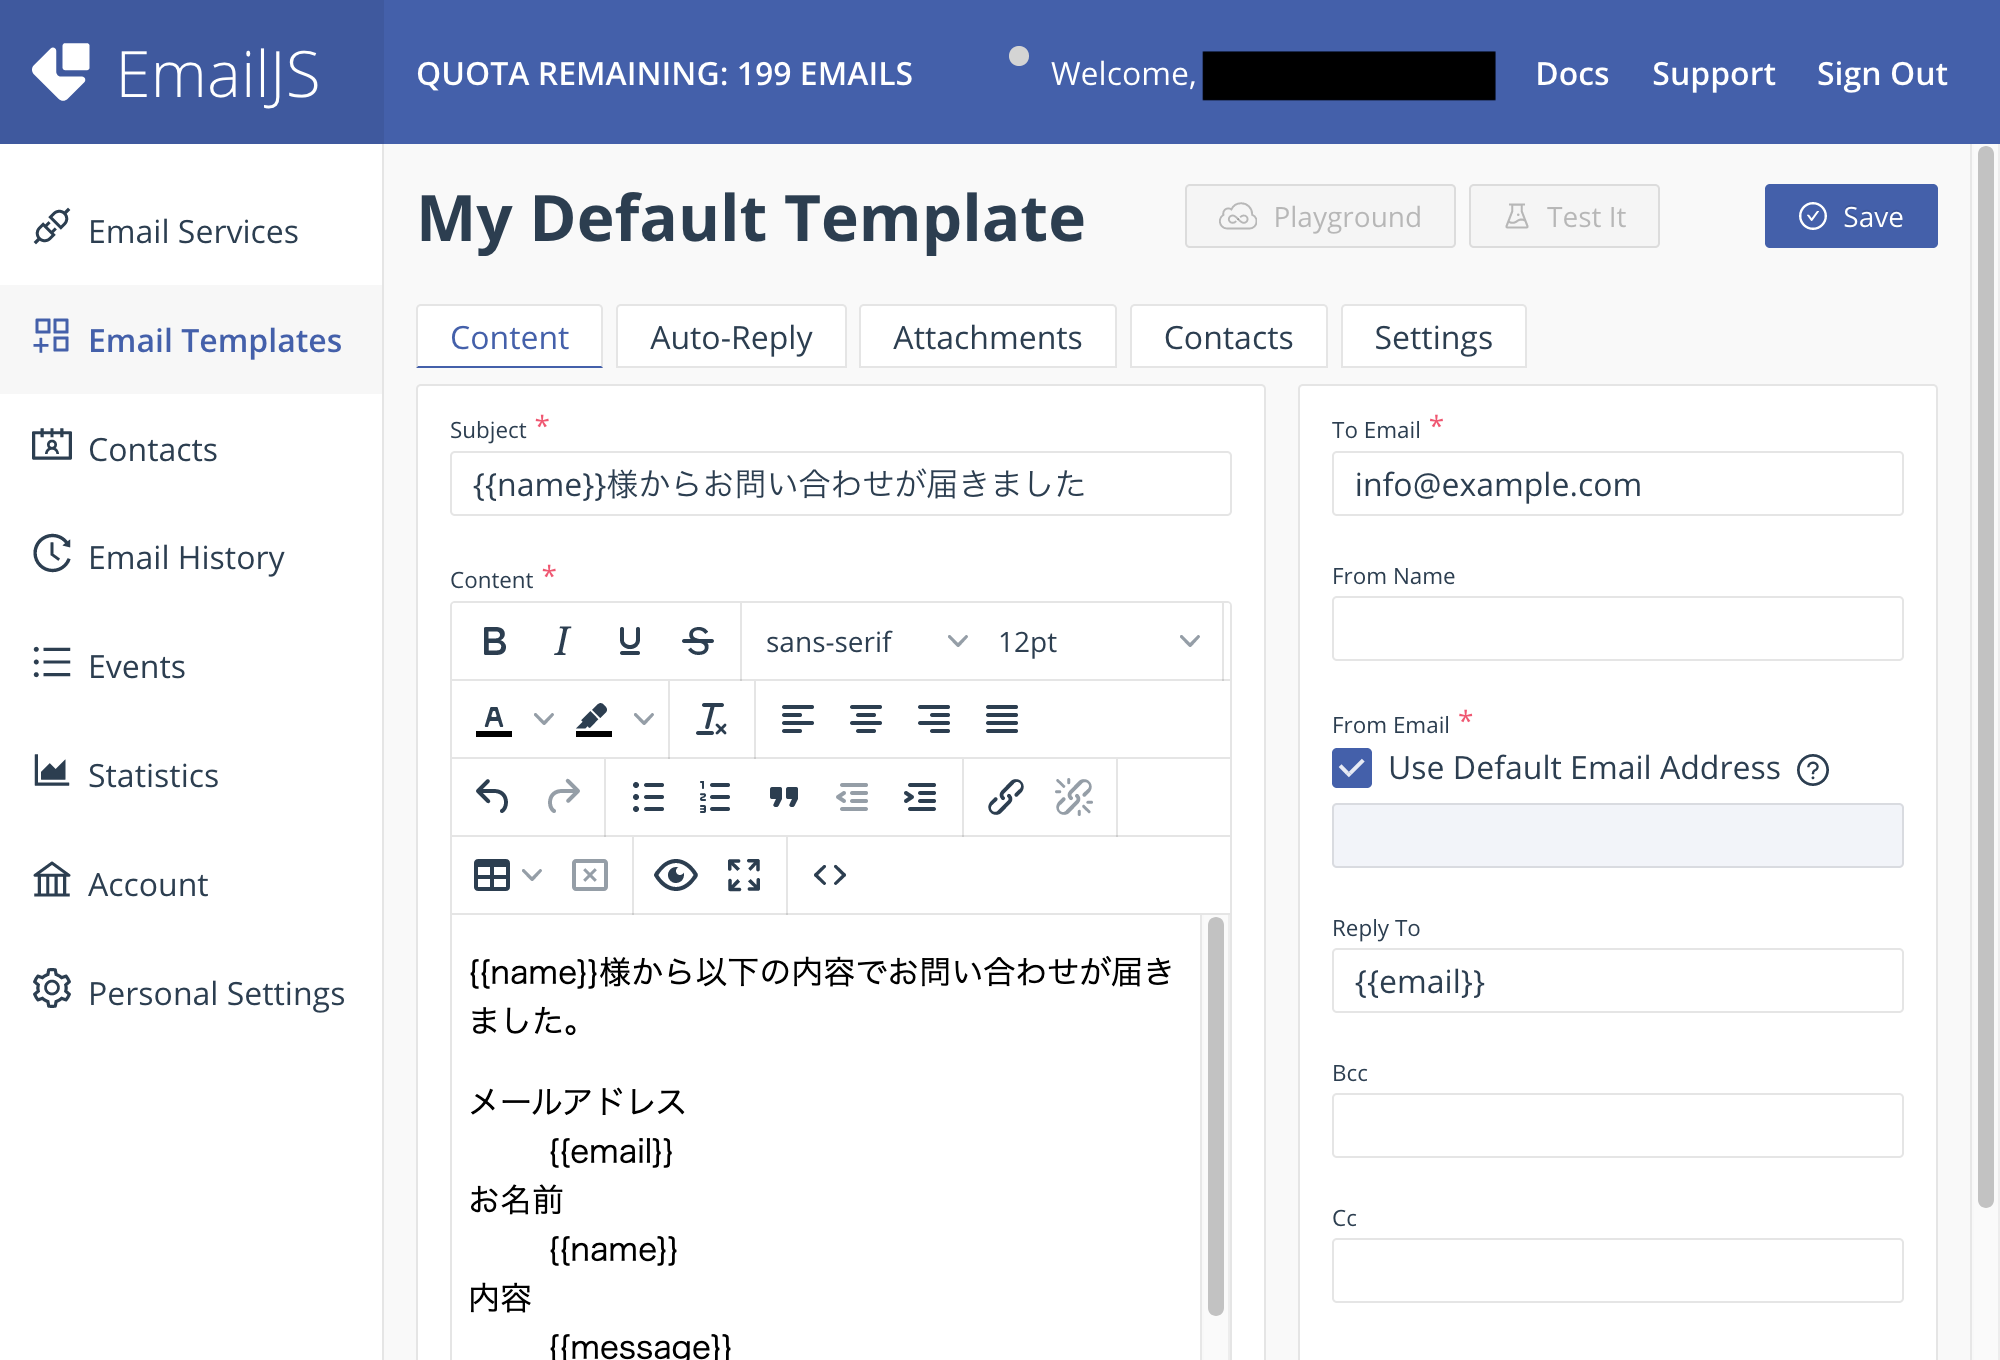This screenshot has height=1360, width=2000.
Task: Select the text color swatch
Action: 494,719
